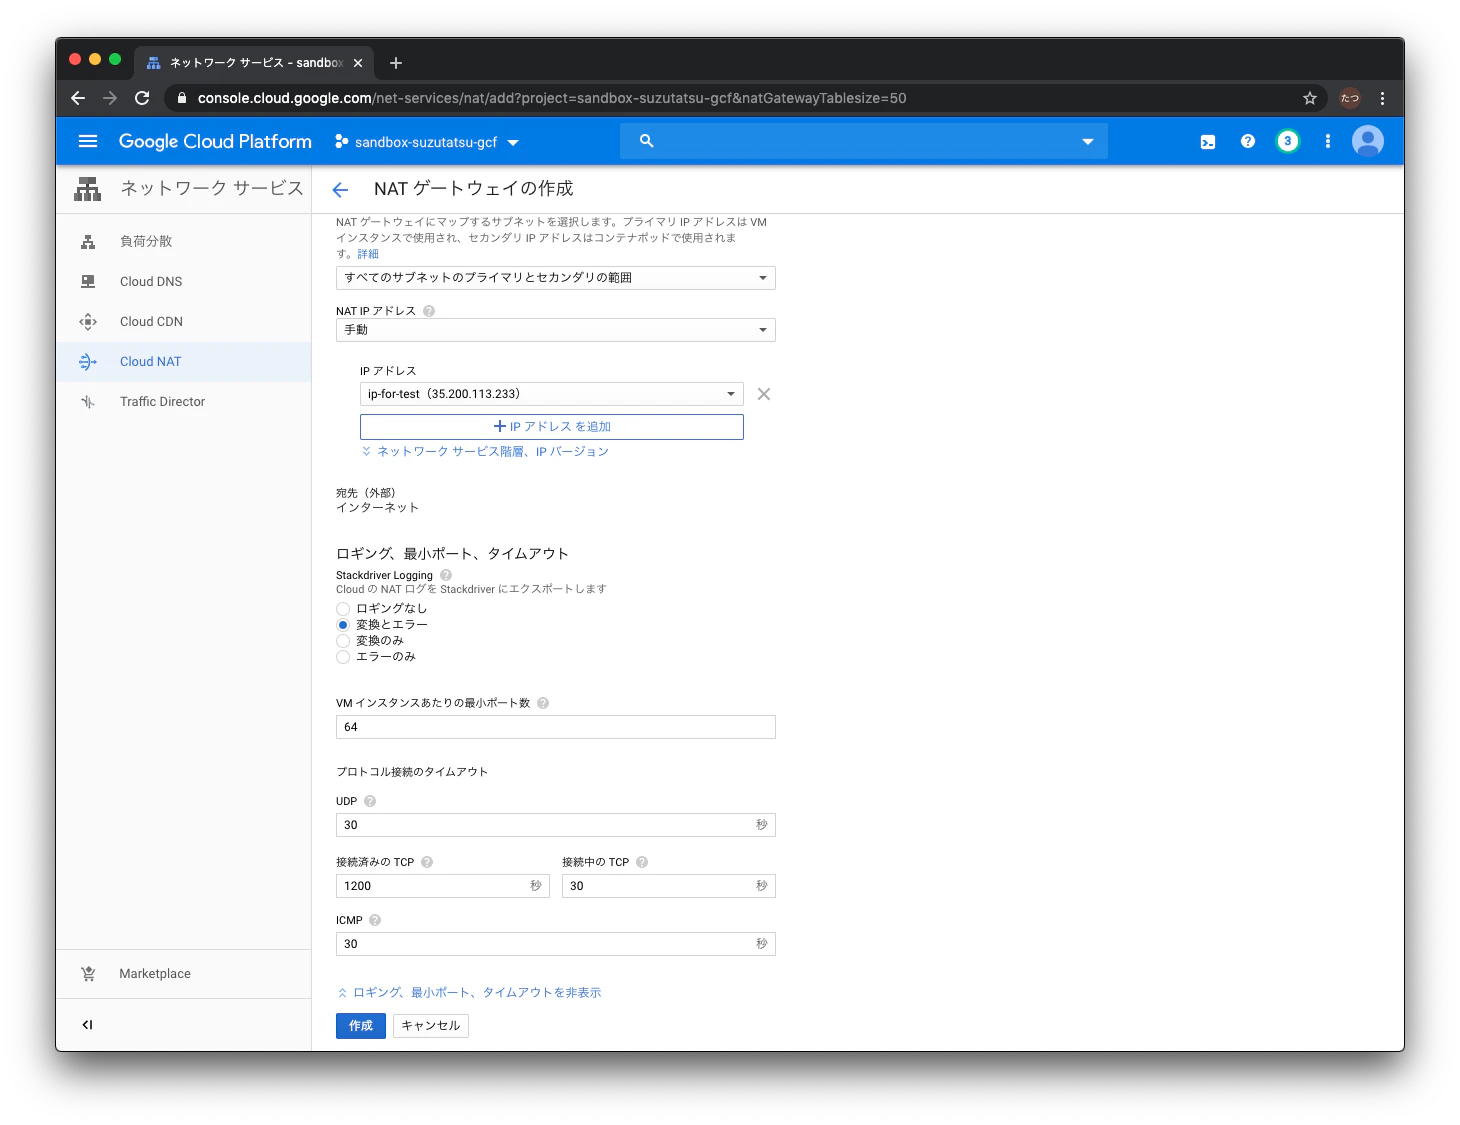Open Traffic Director in the sidebar
The image size is (1460, 1125).
click(184, 401)
